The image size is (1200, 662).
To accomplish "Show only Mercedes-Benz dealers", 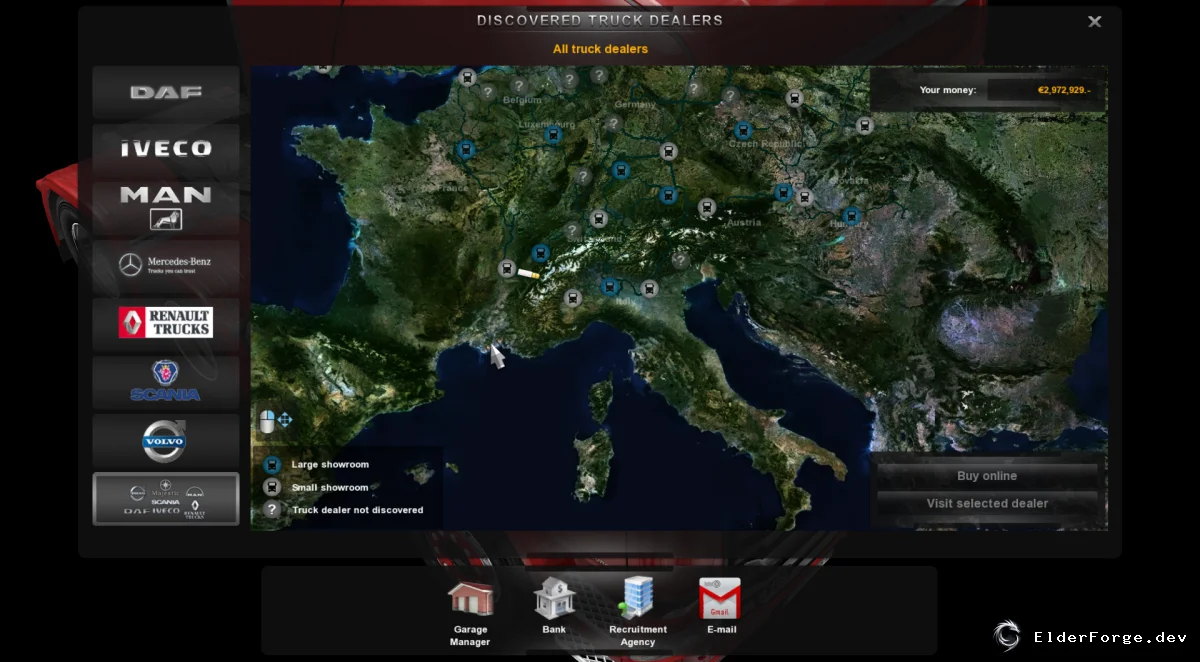I will pyautogui.click(x=166, y=265).
